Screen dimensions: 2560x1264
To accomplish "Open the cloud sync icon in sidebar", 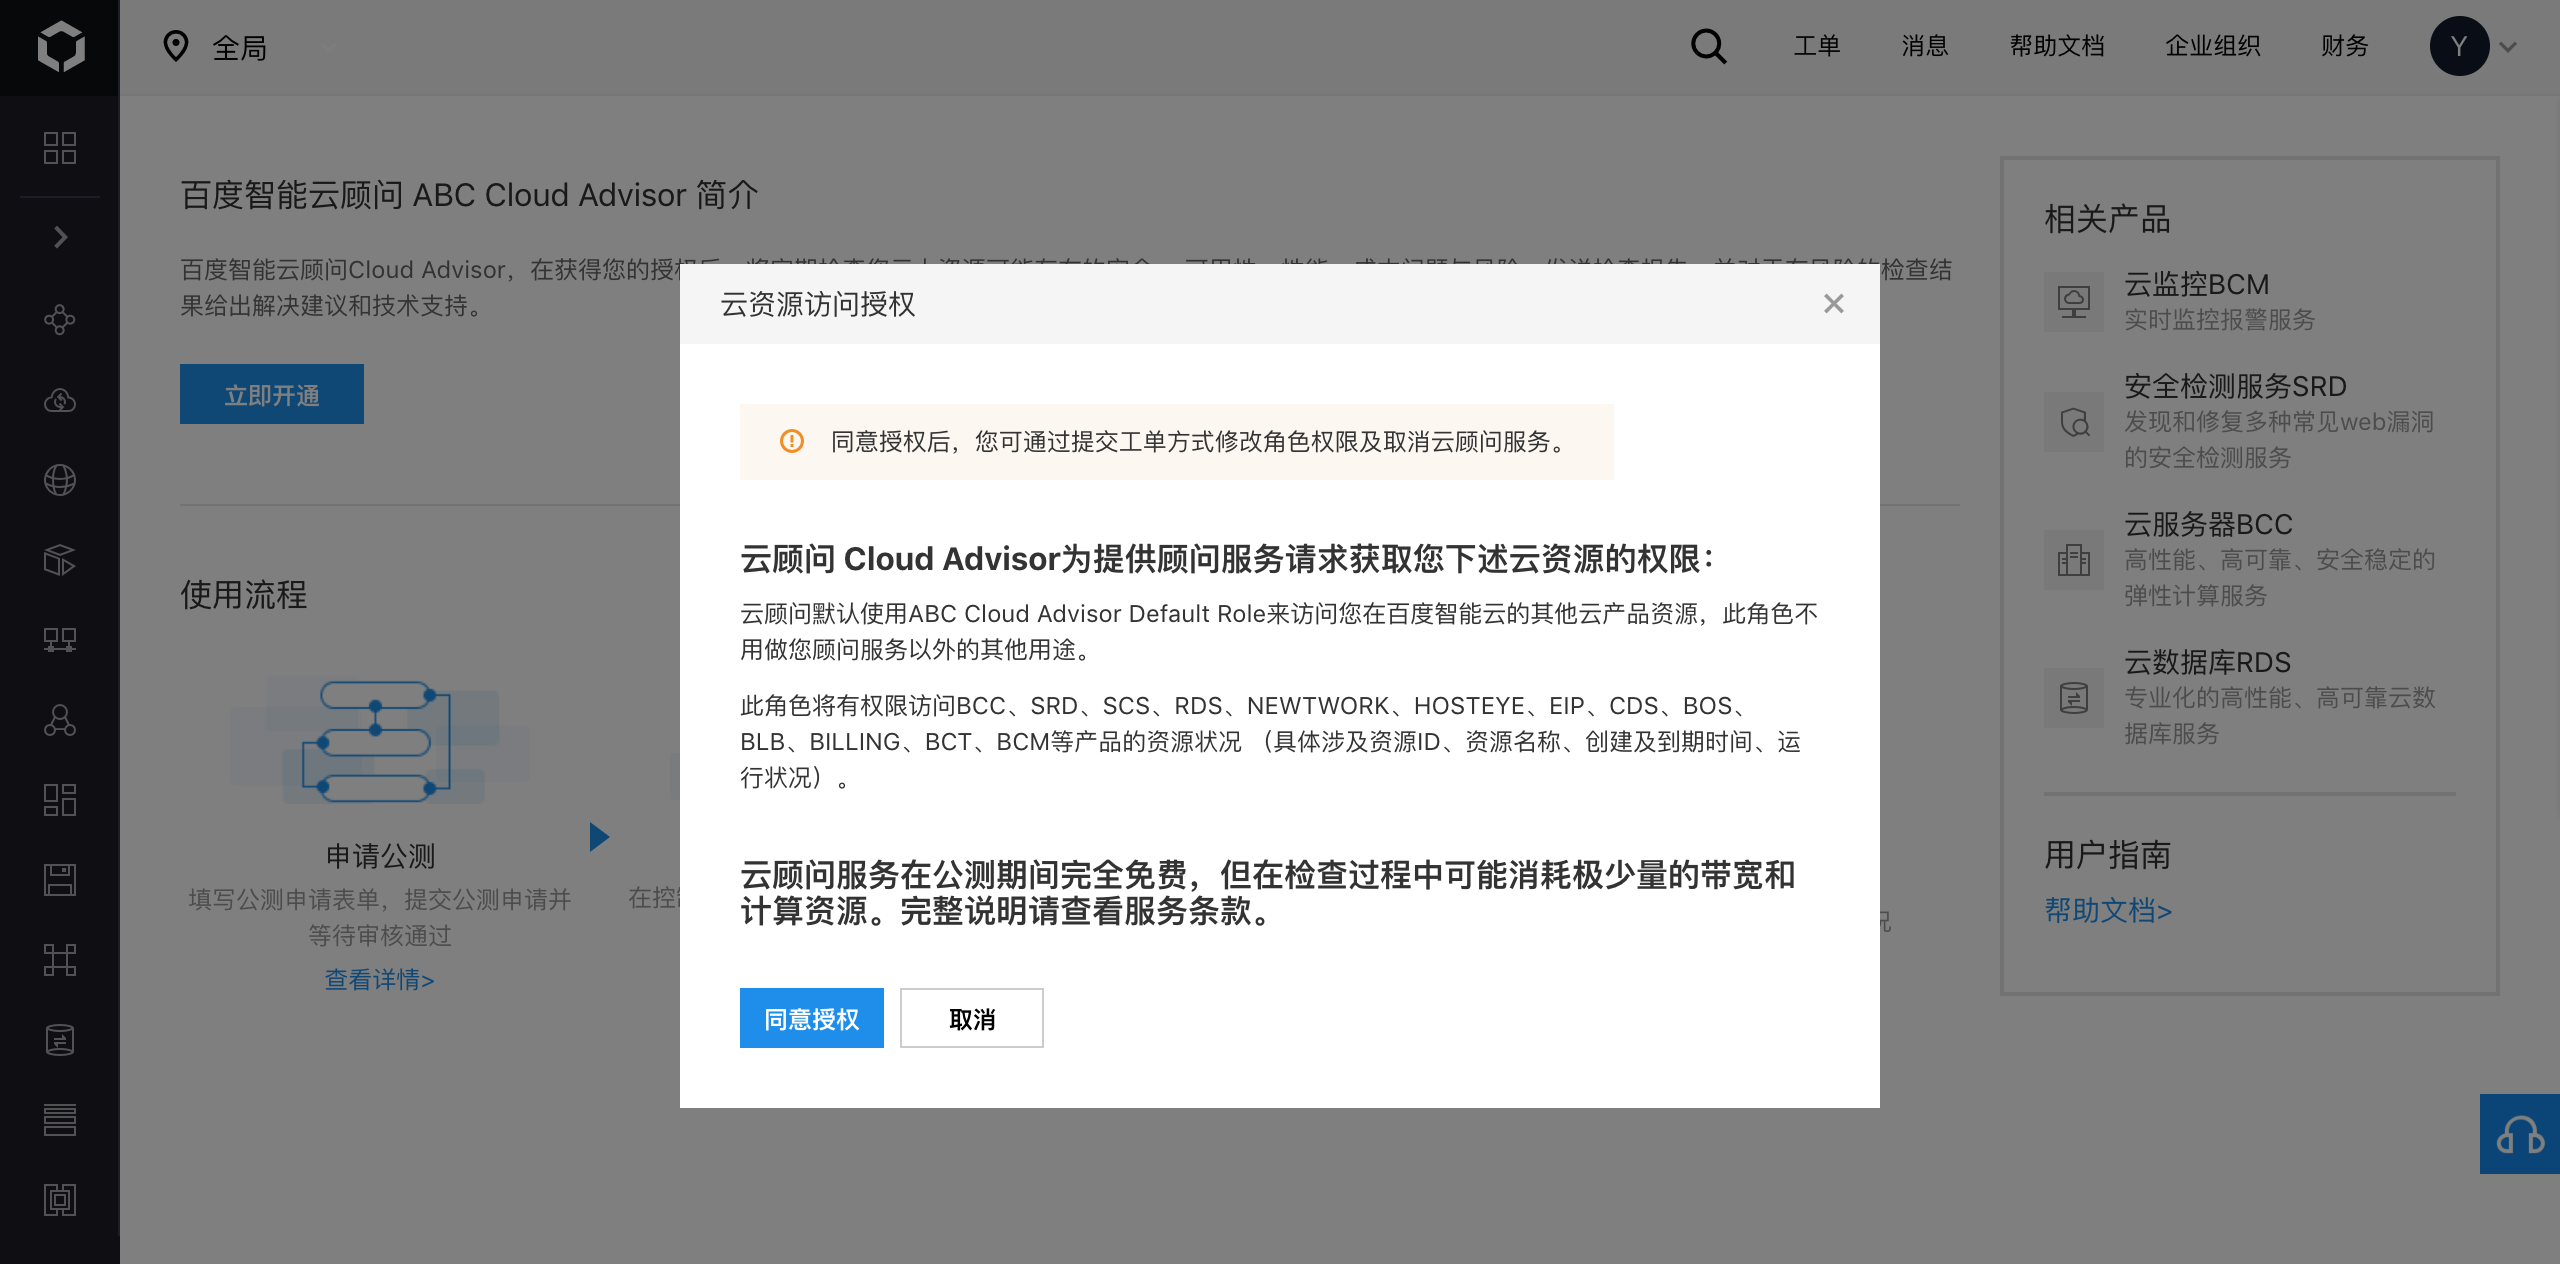I will point(60,400).
